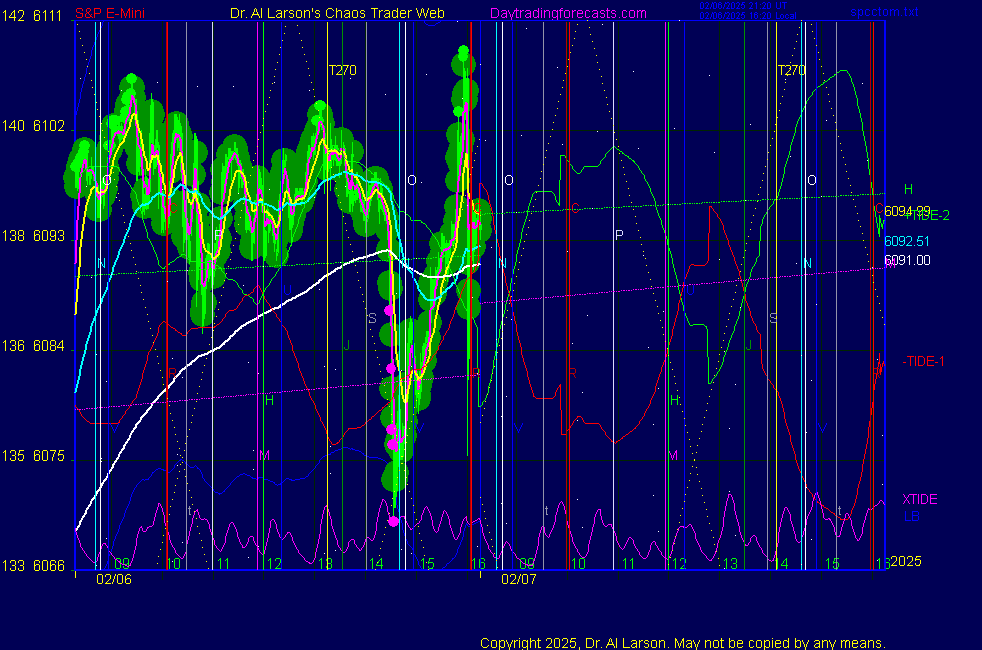982x650 pixels.
Task: Click the "135 6075" price axis label
Action: (33, 456)
